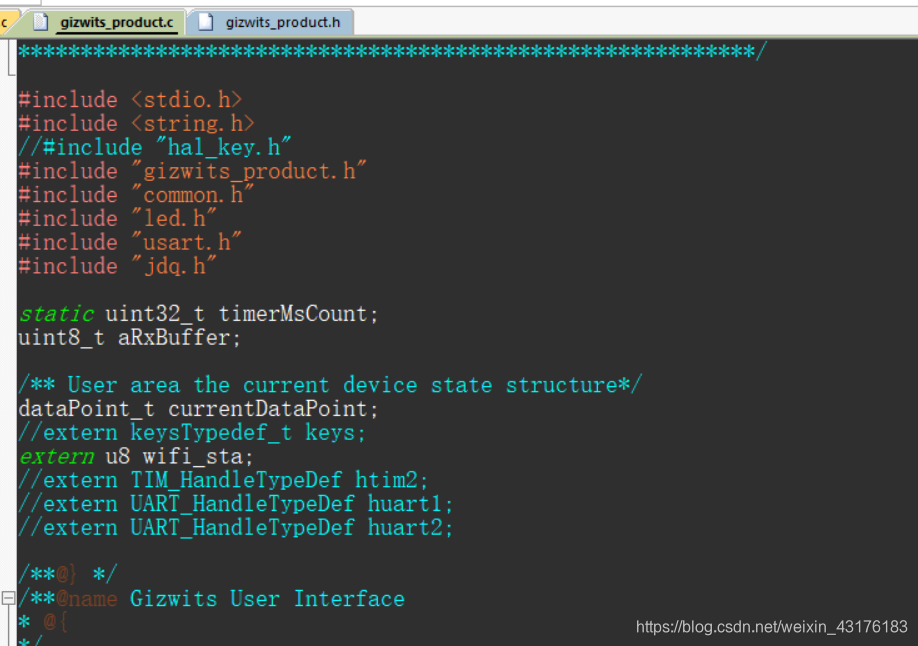
Task: Click the file icon on gizwits_product.h tab
Action: click(x=205, y=22)
